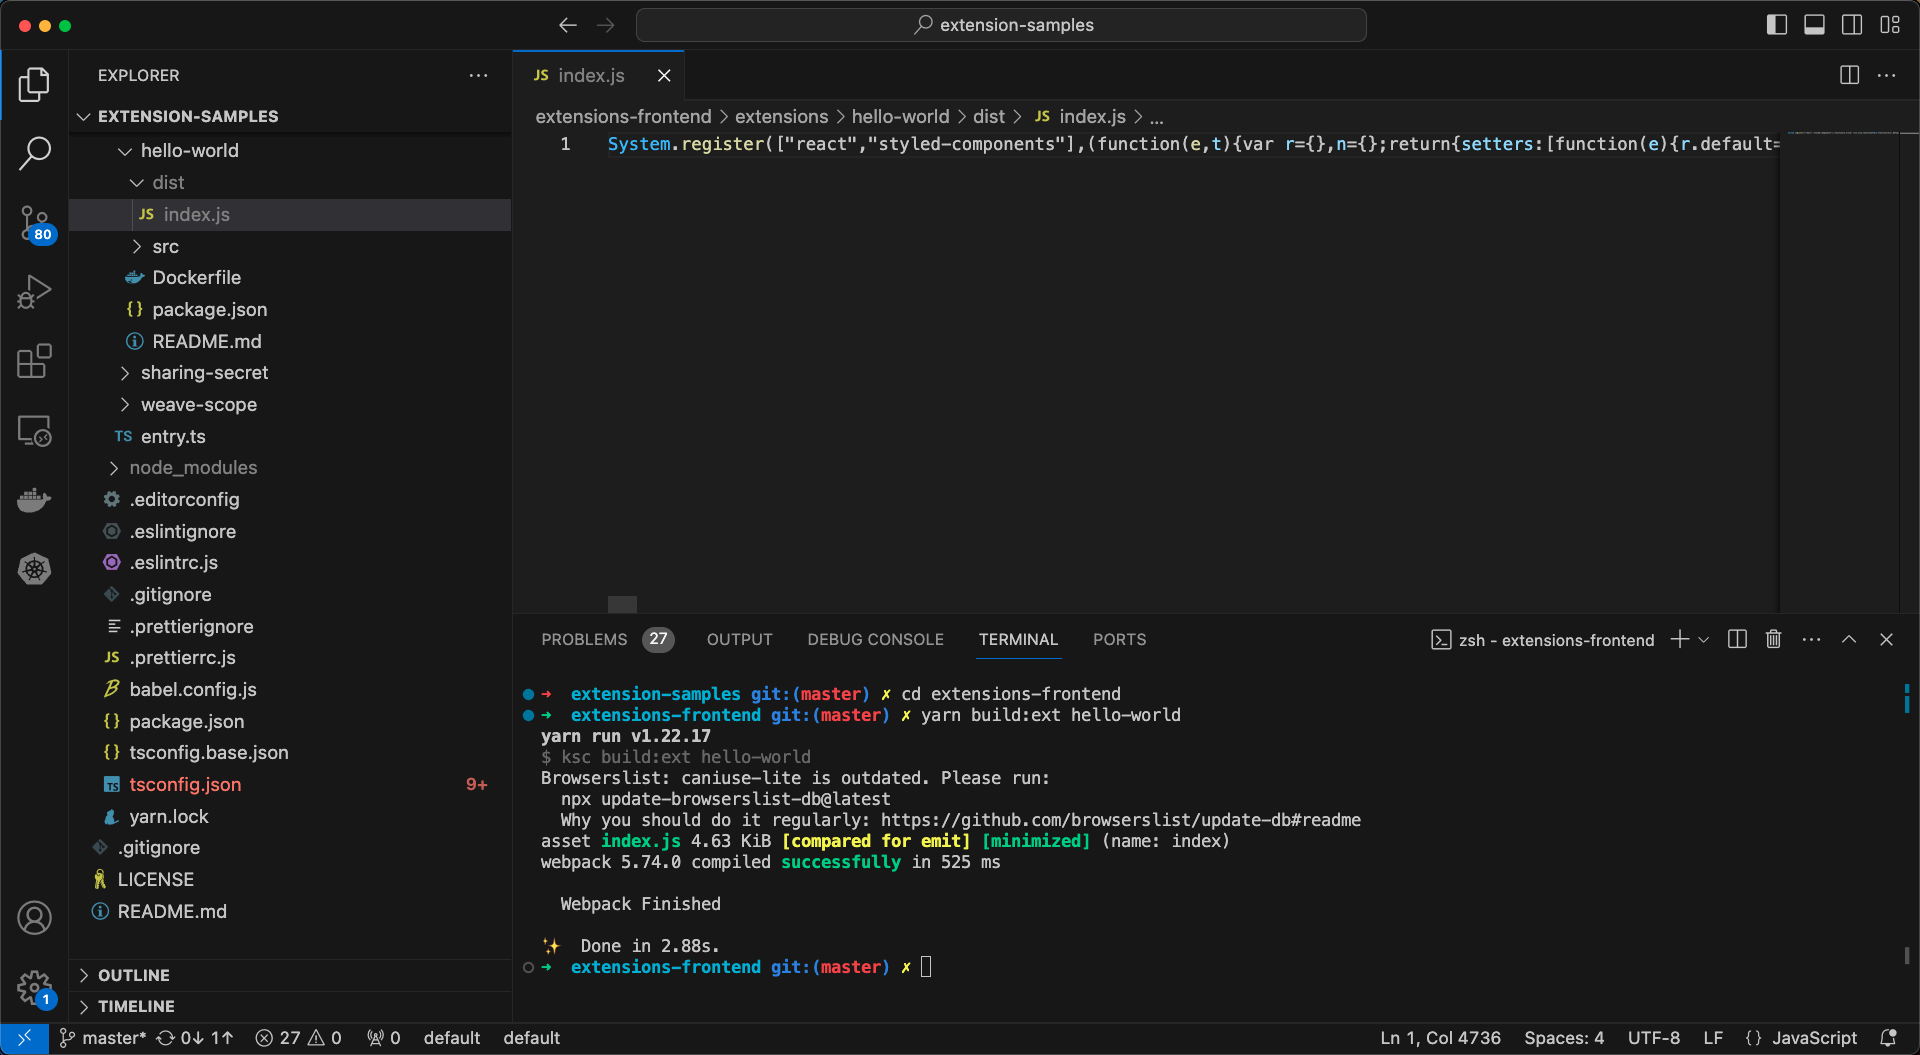The height and width of the screenshot is (1055, 1920).
Task: Open Run and Debug view
Action: click(x=34, y=293)
